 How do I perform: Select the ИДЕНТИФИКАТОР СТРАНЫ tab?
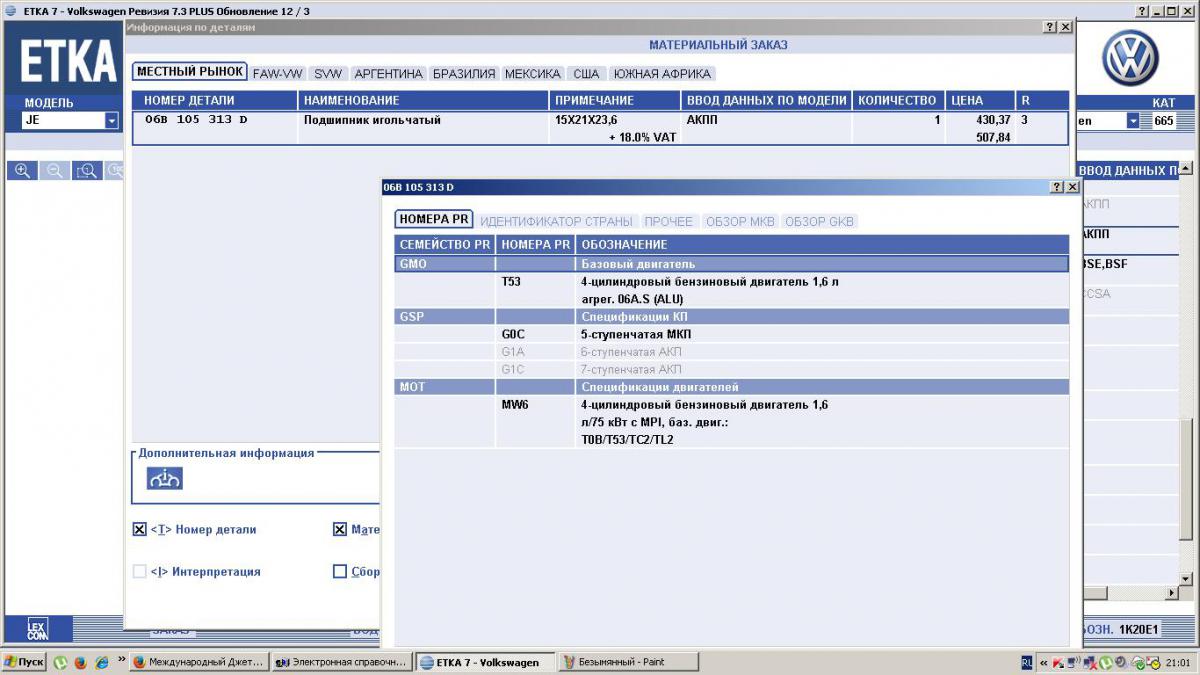[x=556, y=222]
